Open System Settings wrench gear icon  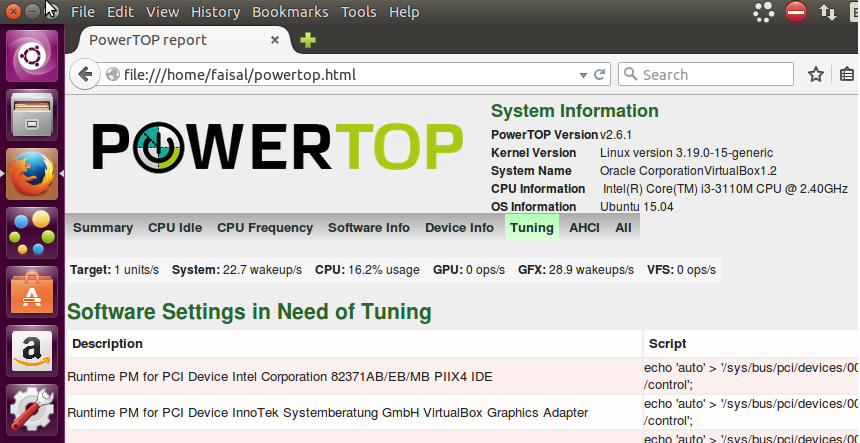(x=32, y=409)
